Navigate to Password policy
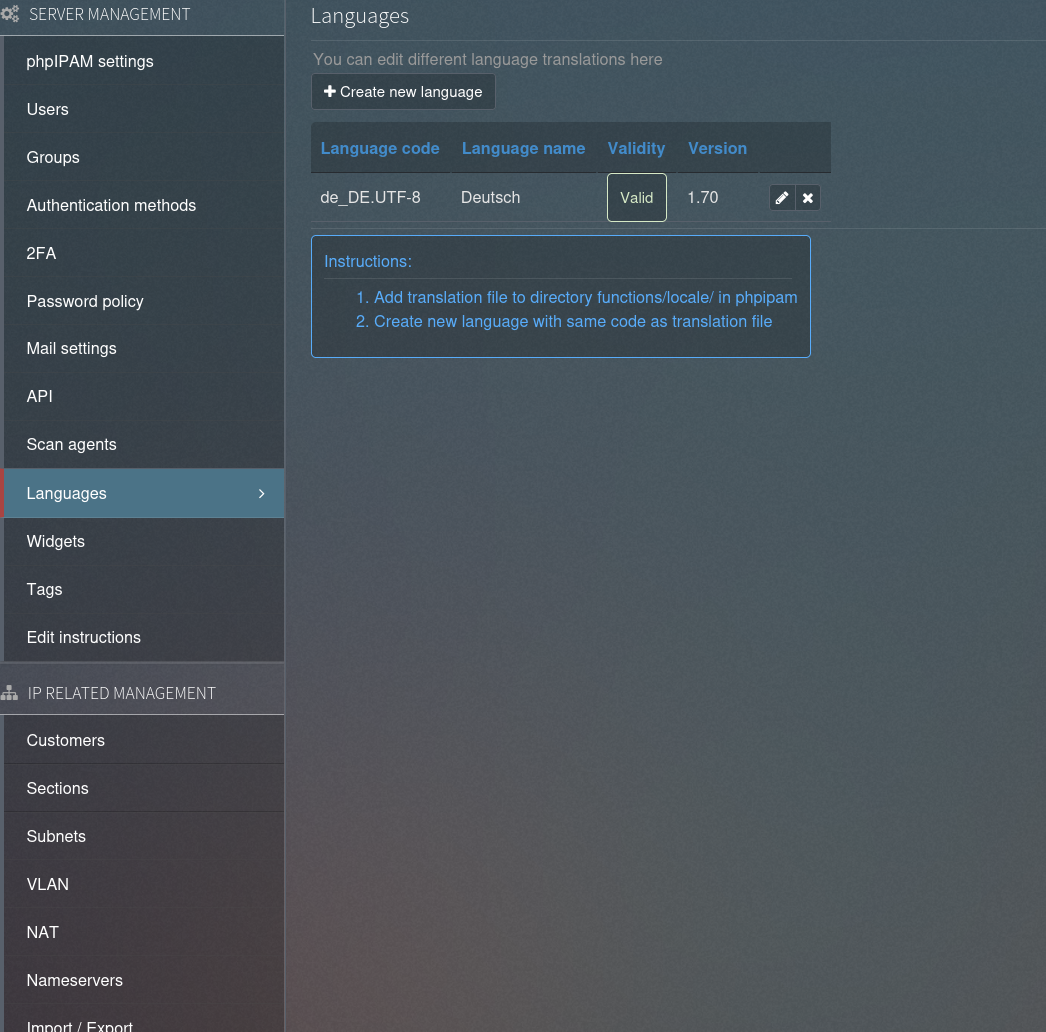The width and height of the screenshot is (1046, 1032). coord(85,302)
